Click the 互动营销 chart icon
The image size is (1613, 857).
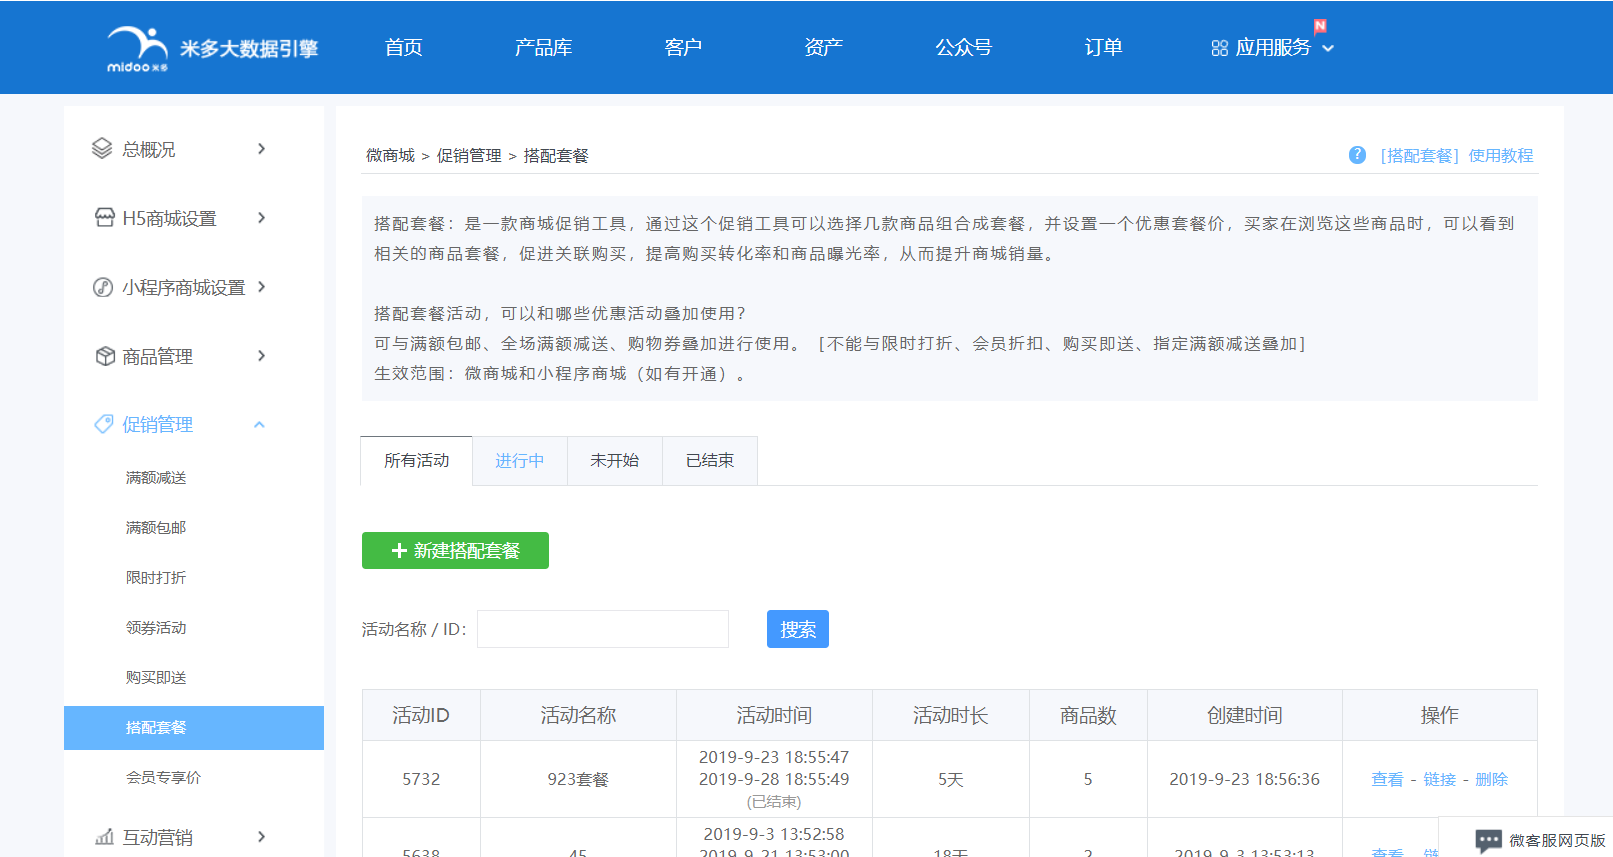(x=104, y=837)
